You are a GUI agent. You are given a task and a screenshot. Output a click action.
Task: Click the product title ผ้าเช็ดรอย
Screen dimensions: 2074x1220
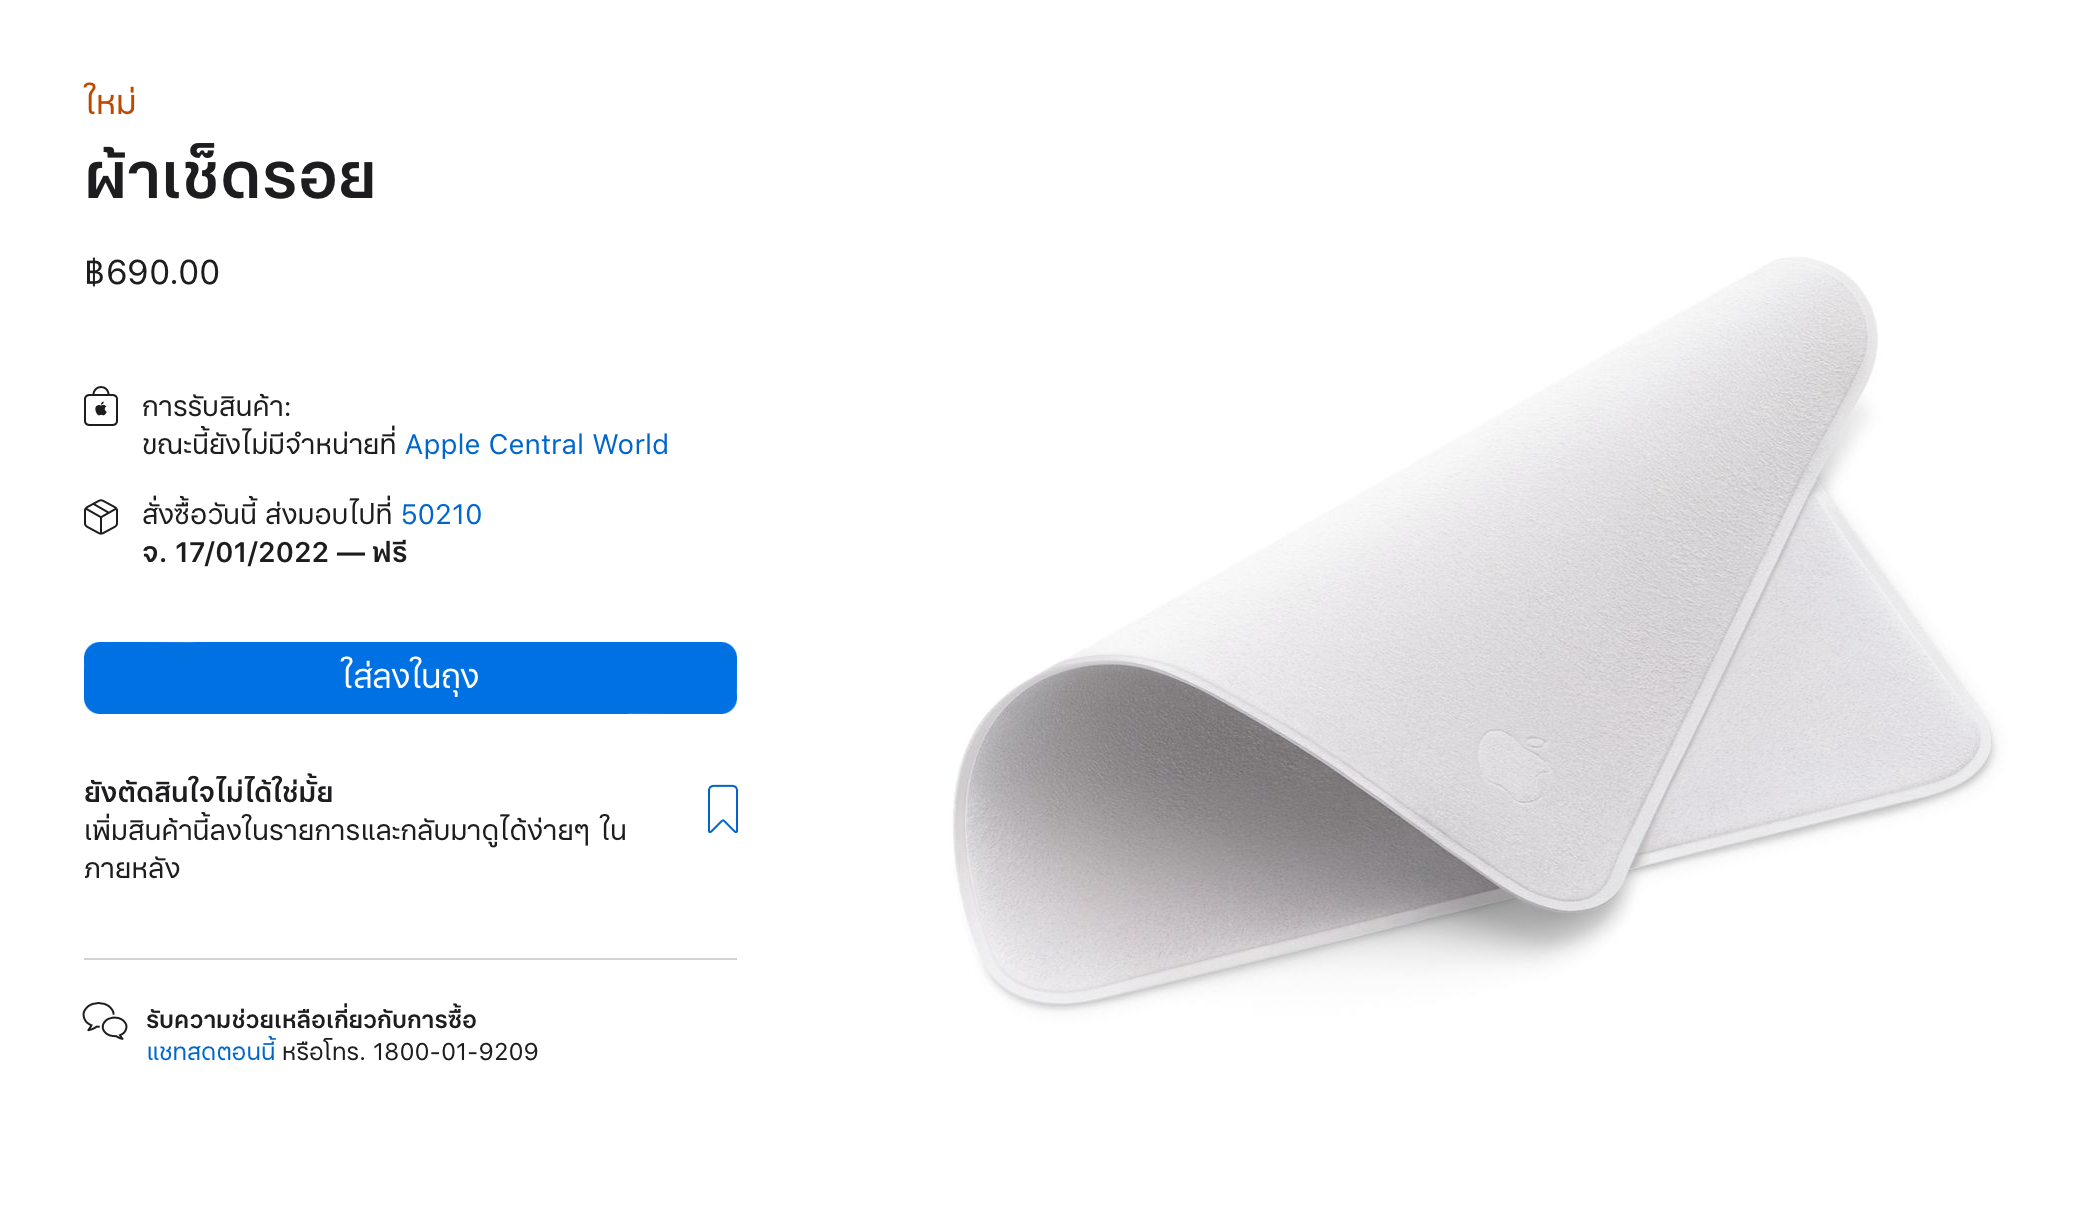230,178
